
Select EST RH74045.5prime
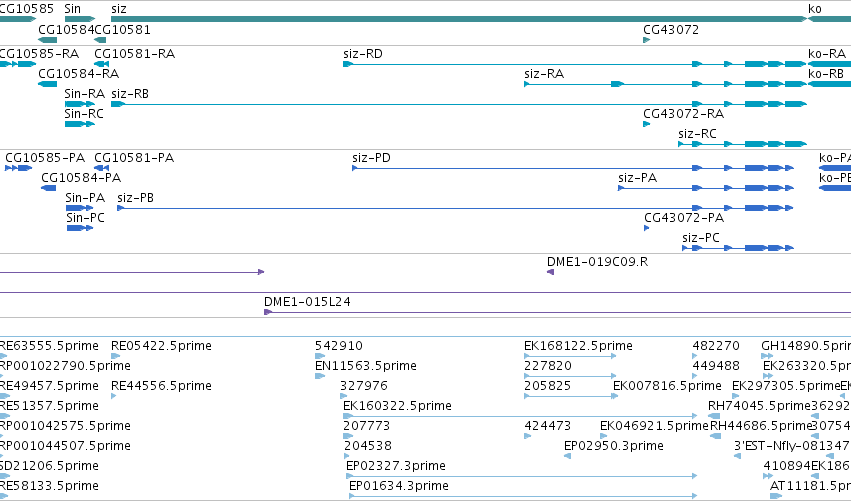point(759,406)
